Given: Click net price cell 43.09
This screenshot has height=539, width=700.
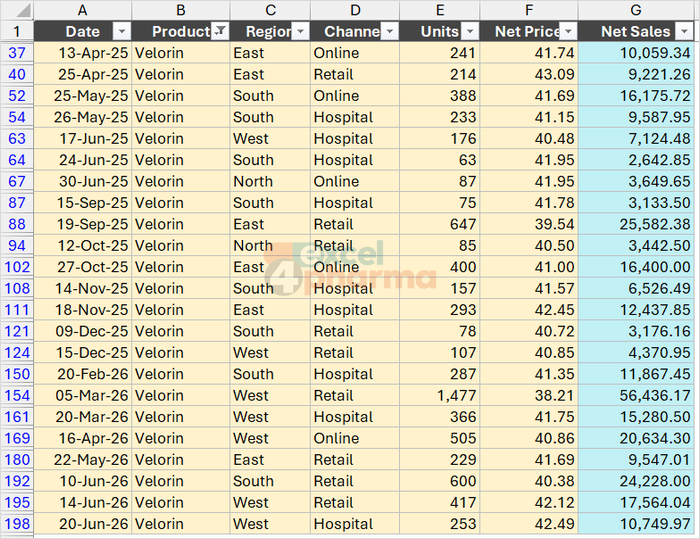Looking at the screenshot, I should pos(529,74).
